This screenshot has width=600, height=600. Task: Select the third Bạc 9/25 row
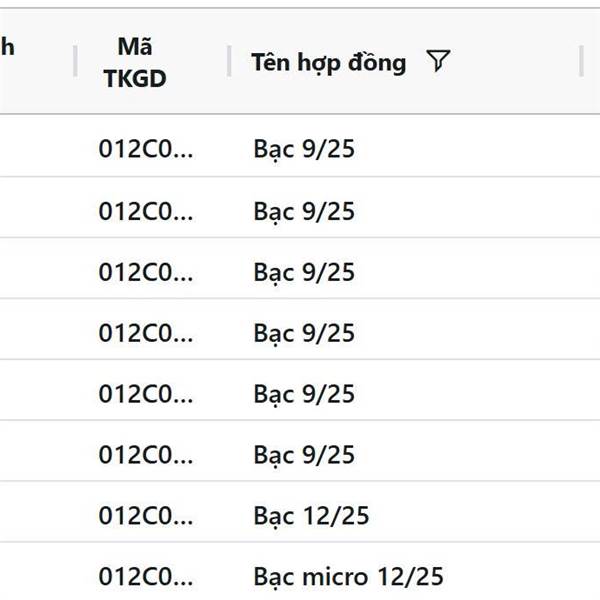[x=300, y=268]
